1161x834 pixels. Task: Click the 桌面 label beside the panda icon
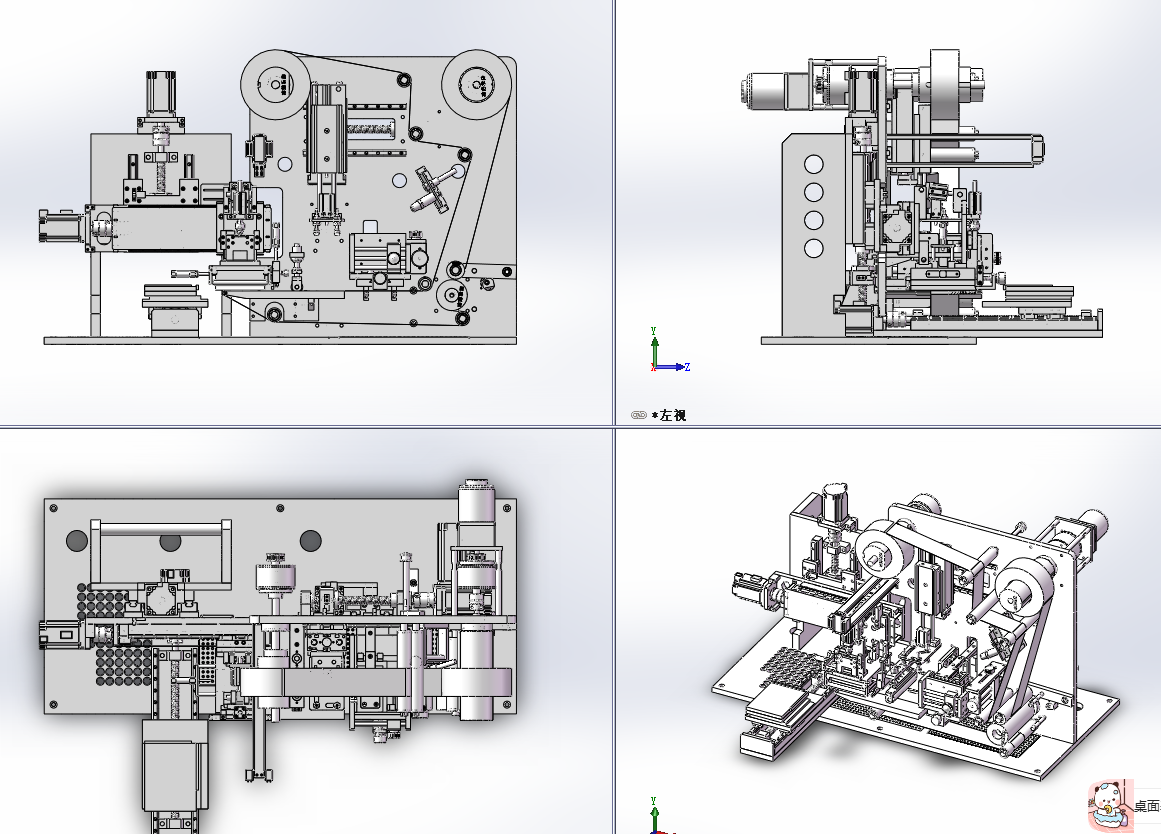pos(1148,806)
